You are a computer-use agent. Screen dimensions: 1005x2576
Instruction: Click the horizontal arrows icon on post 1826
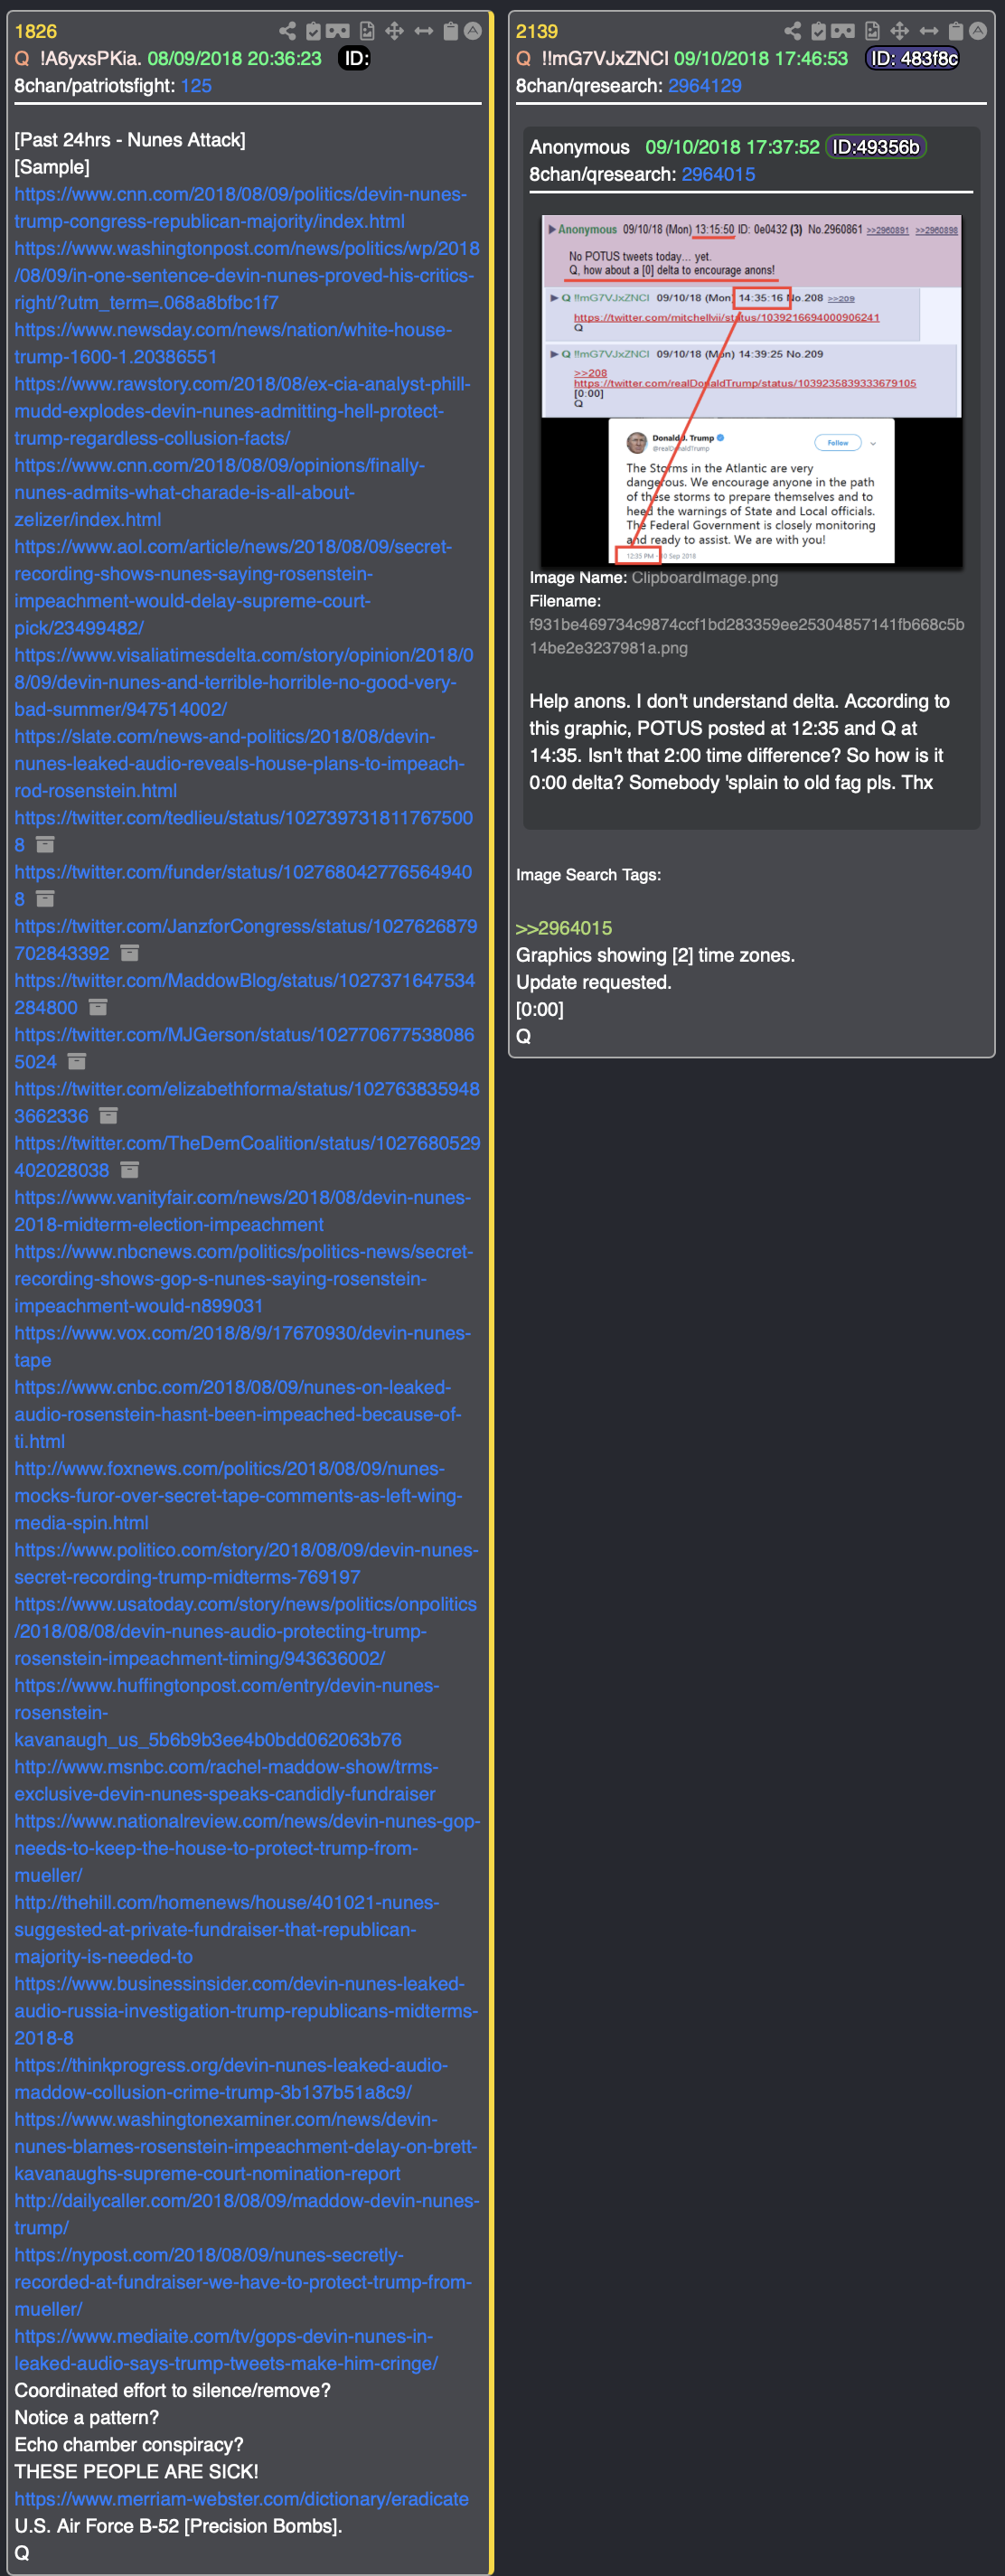pos(424,31)
